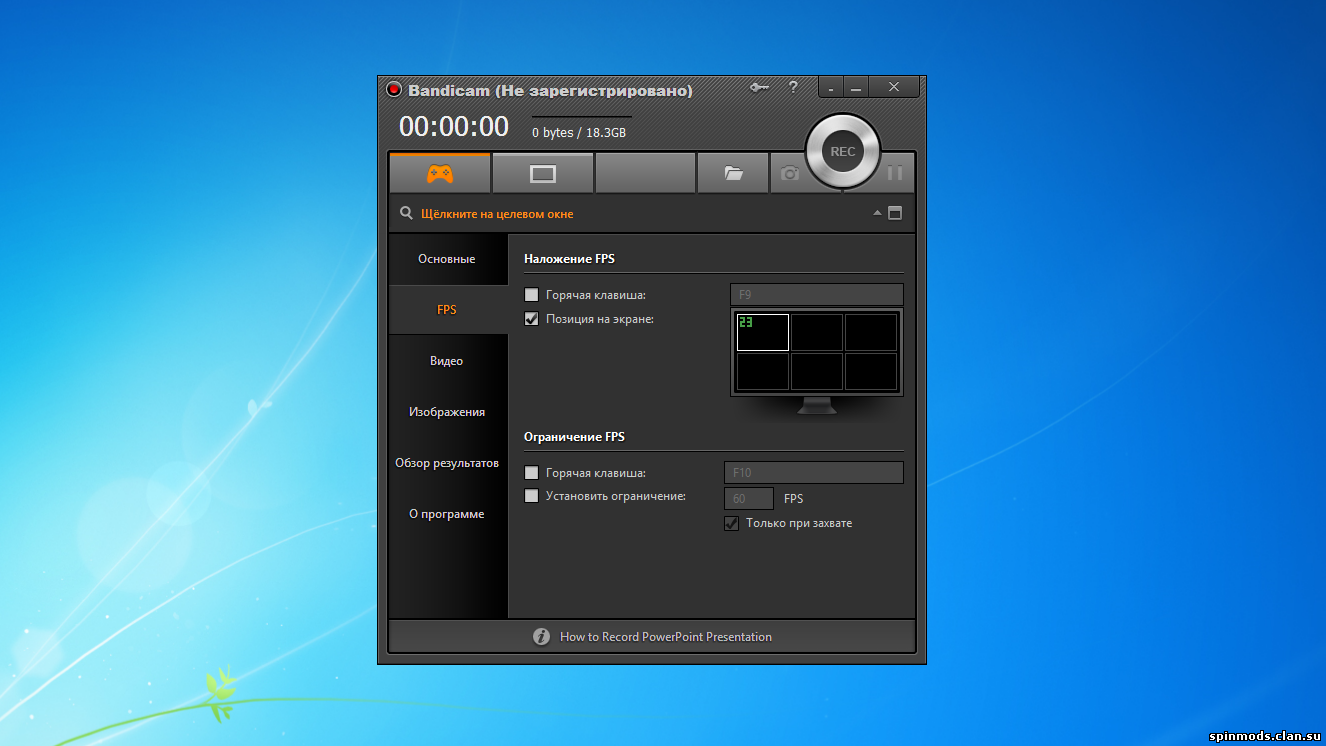
Task: Select the game recording mode gamepad icon
Action: [x=440, y=173]
